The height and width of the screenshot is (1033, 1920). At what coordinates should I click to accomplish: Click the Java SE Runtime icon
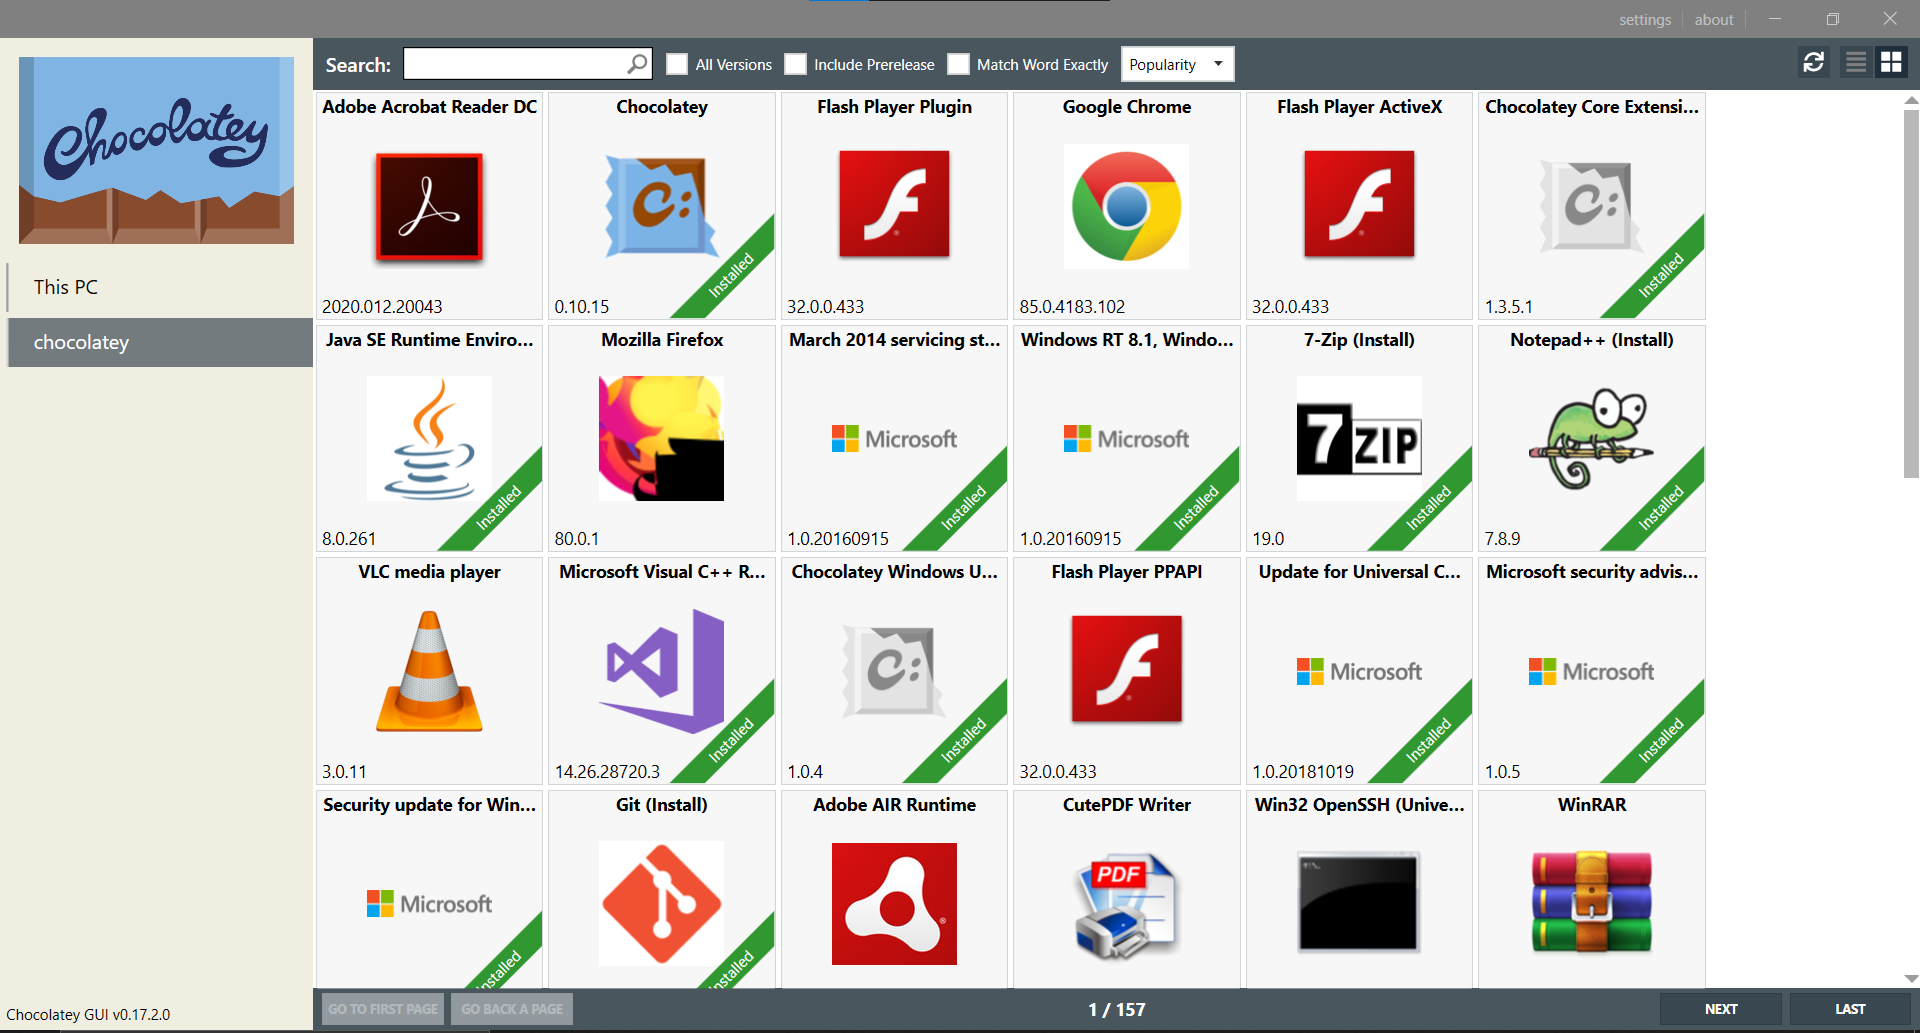pos(429,438)
